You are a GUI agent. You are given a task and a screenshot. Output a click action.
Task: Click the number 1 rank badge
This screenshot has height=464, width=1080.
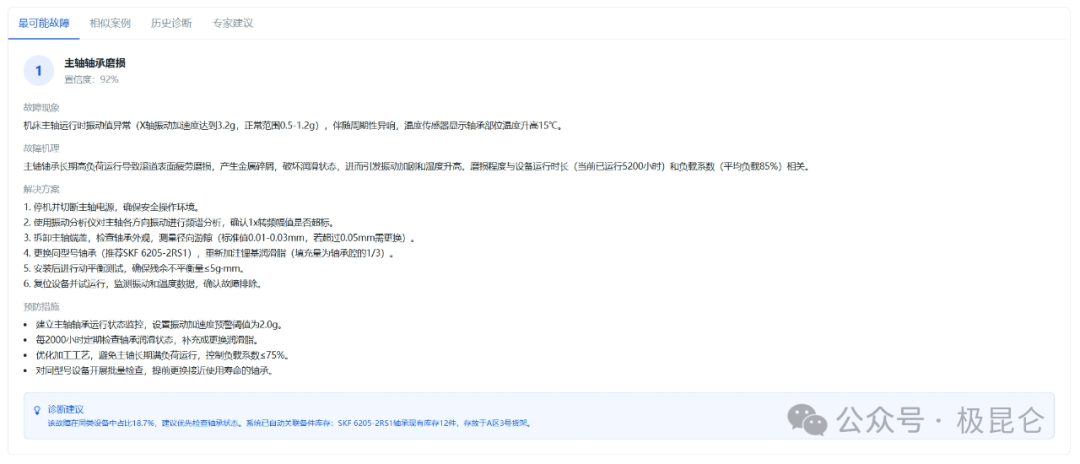coord(39,70)
